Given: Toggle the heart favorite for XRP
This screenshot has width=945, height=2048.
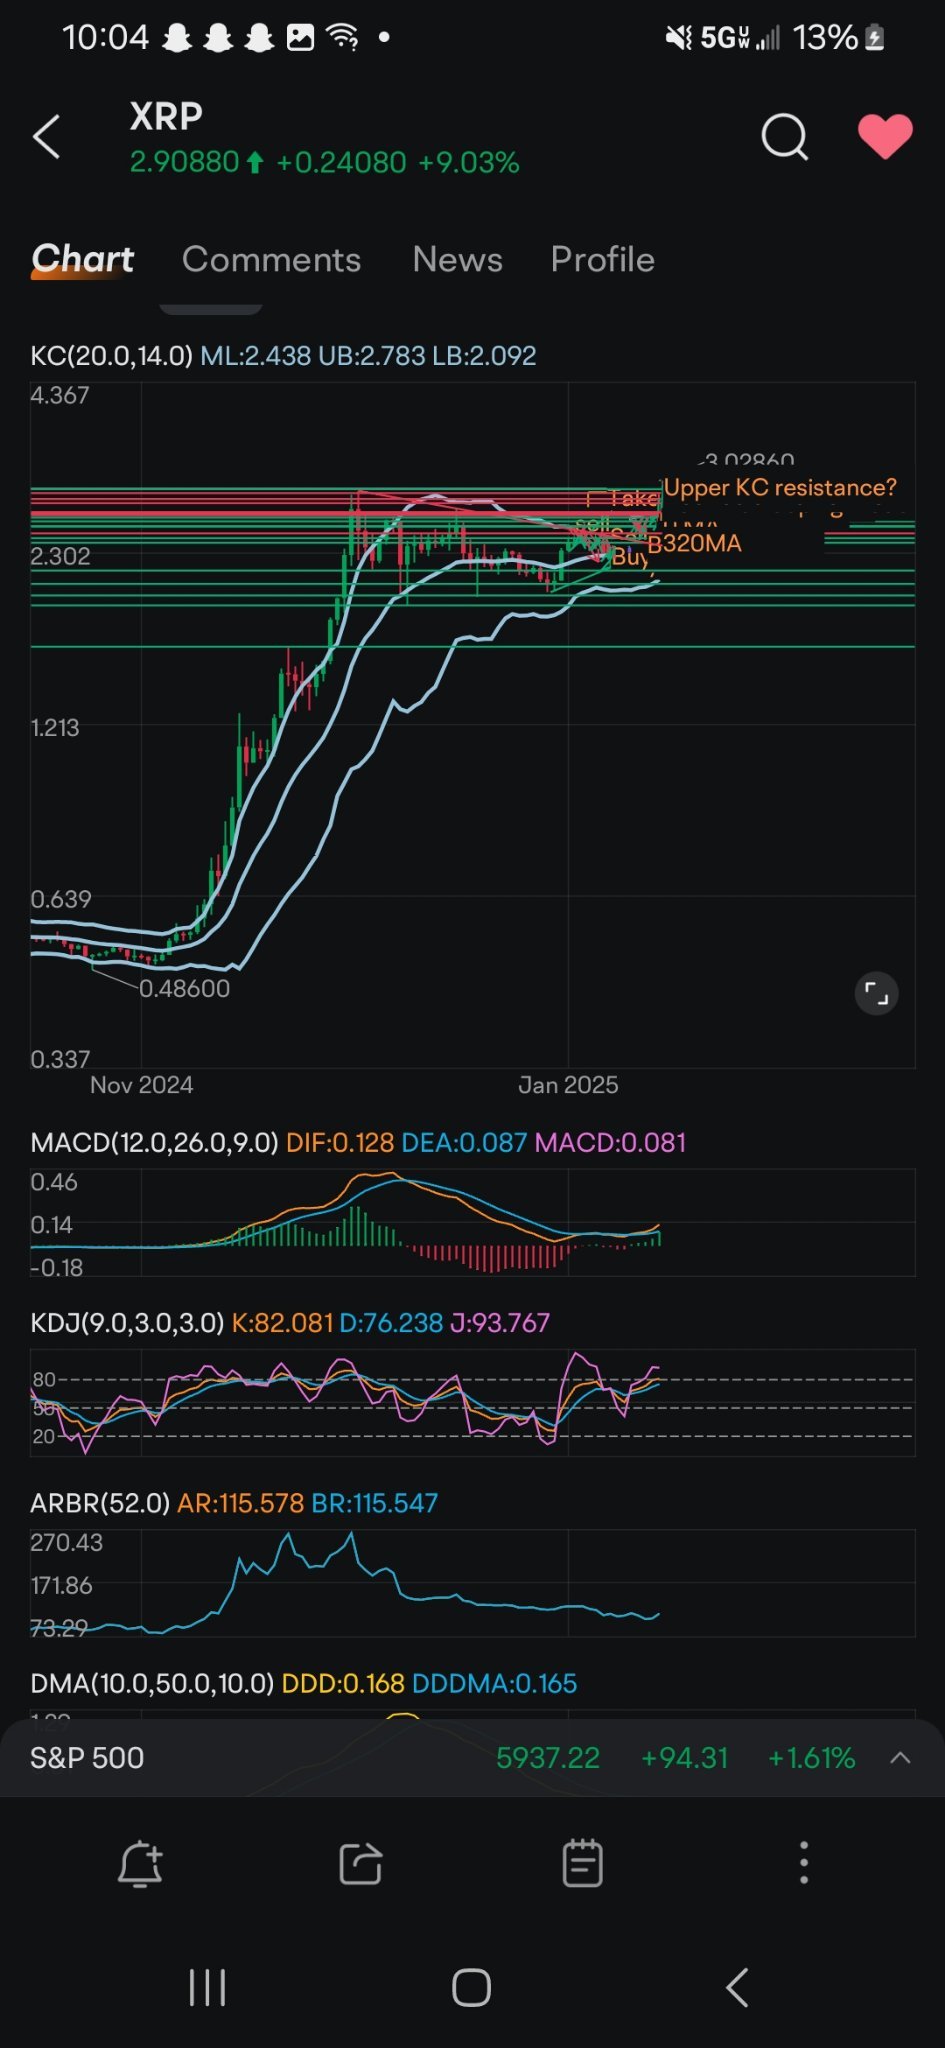Looking at the screenshot, I should [885, 137].
